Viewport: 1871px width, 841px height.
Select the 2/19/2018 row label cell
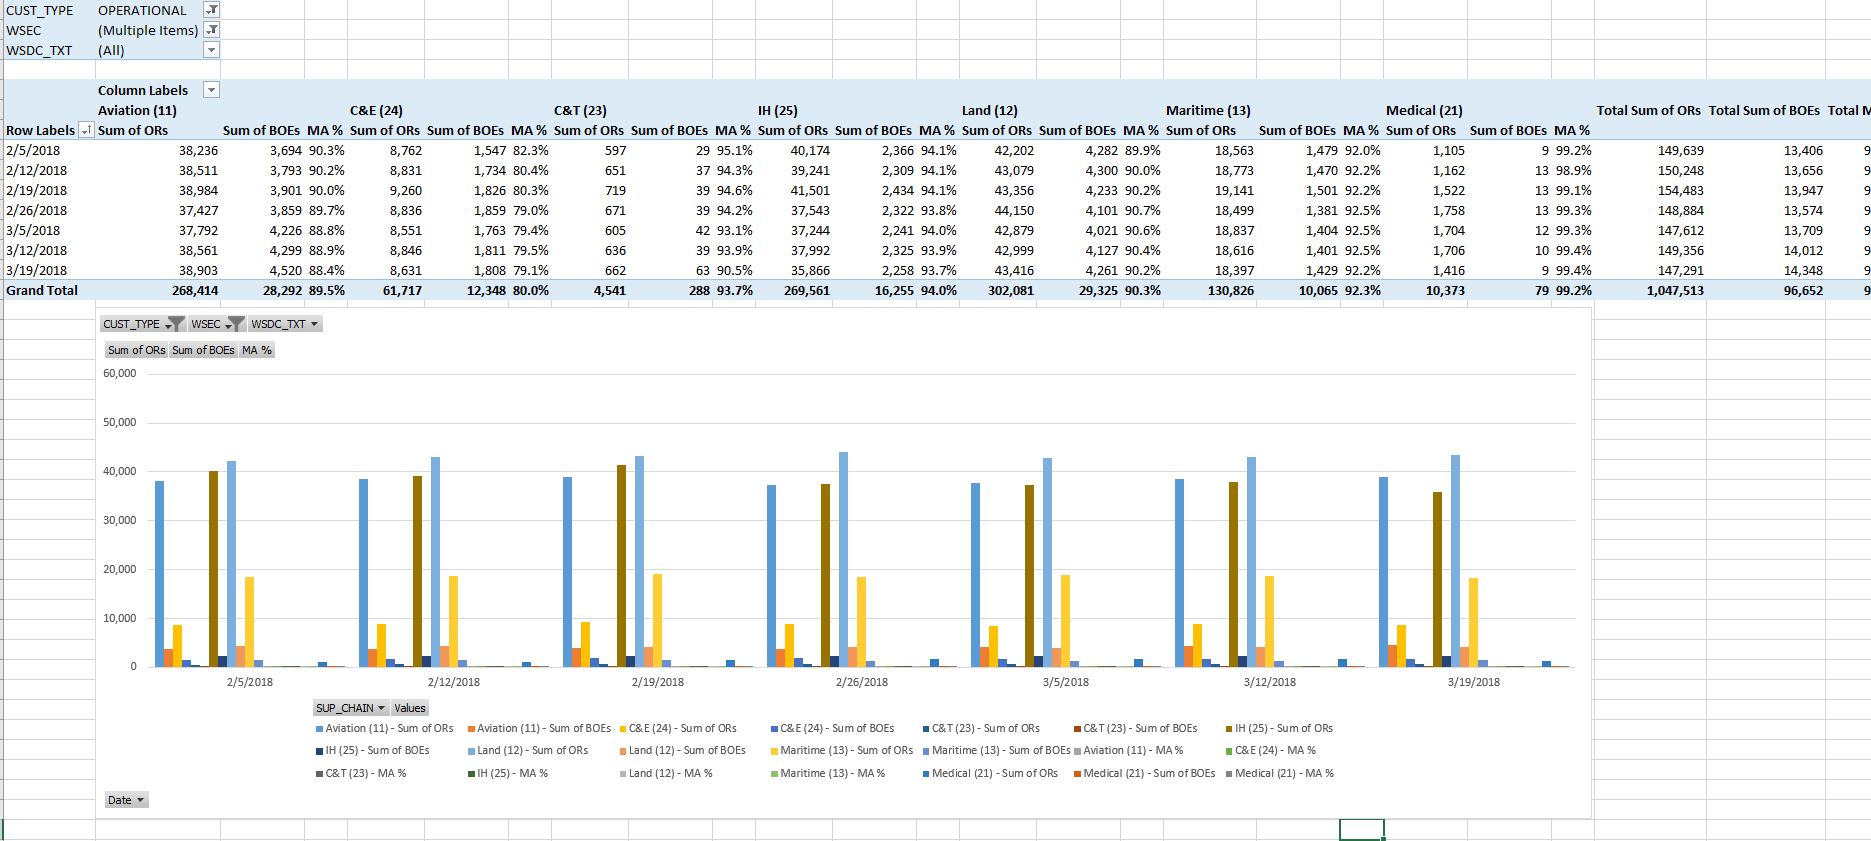36,190
